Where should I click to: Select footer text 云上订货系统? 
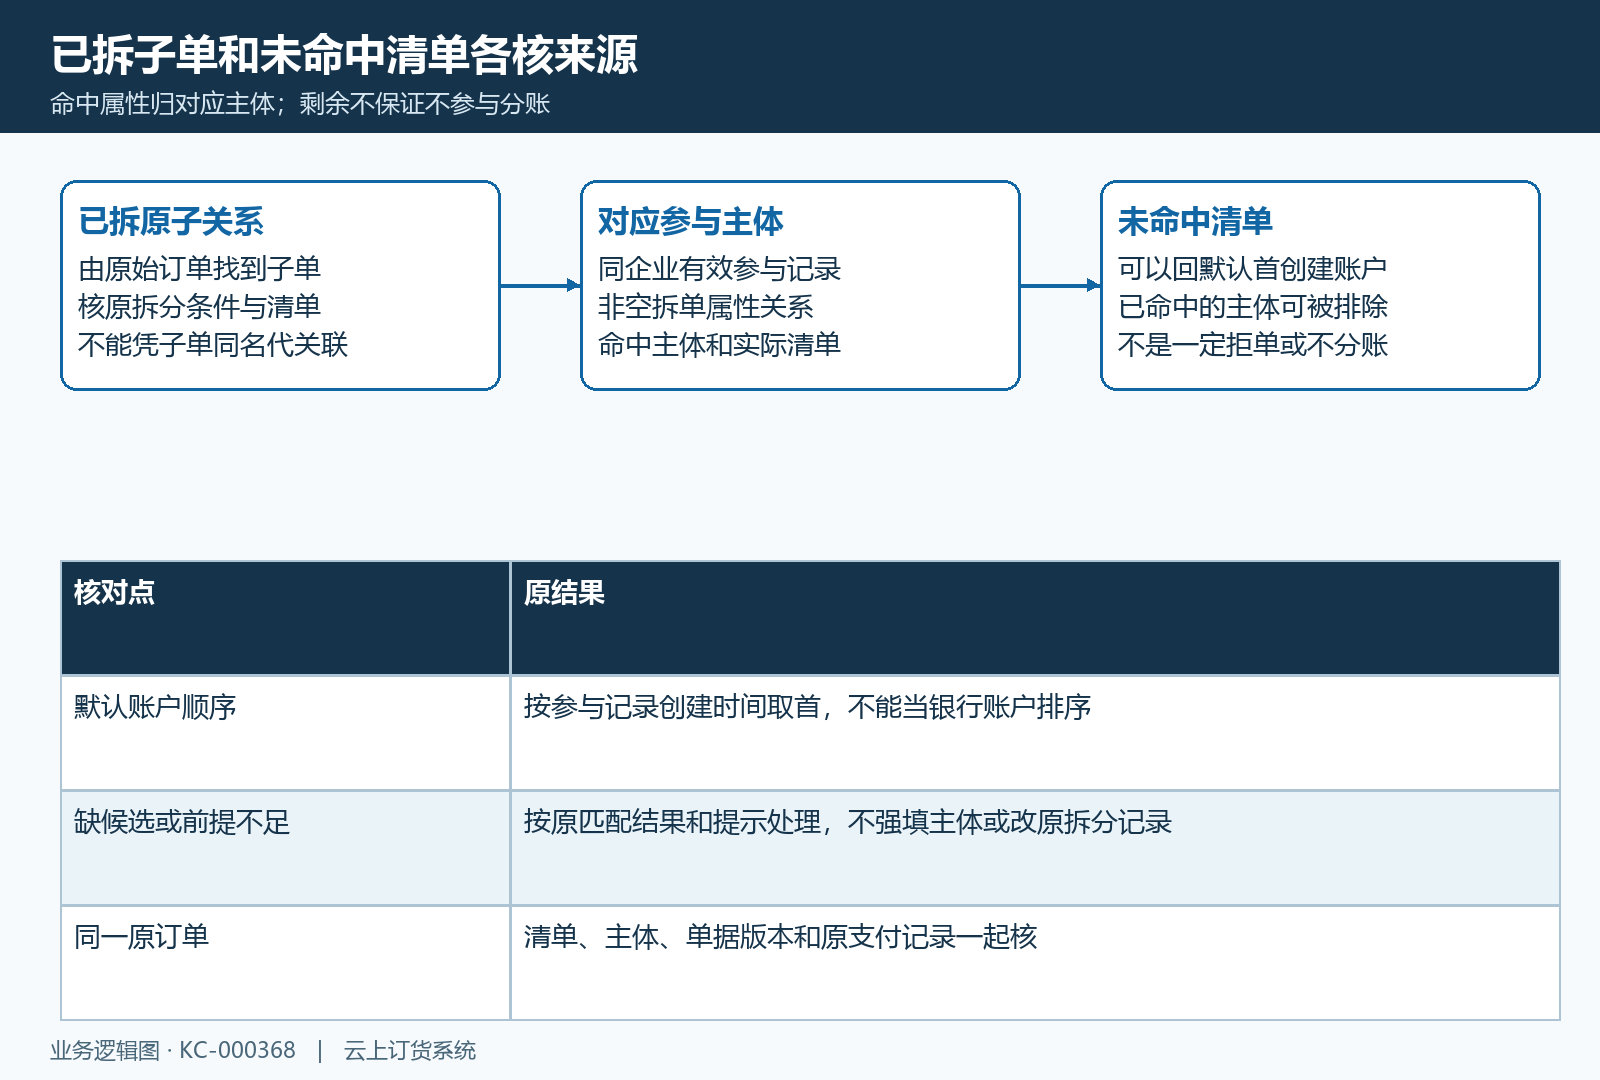pos(410,1050)
